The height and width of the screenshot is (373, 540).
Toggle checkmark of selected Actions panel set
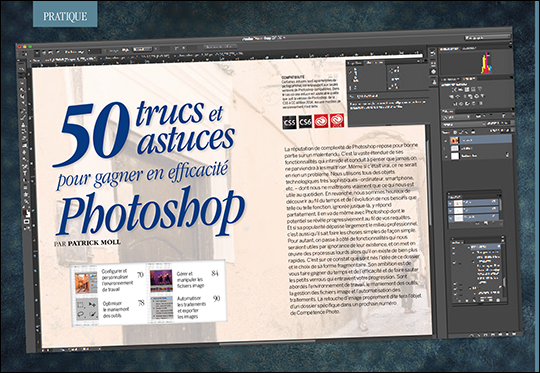[454, 247]
